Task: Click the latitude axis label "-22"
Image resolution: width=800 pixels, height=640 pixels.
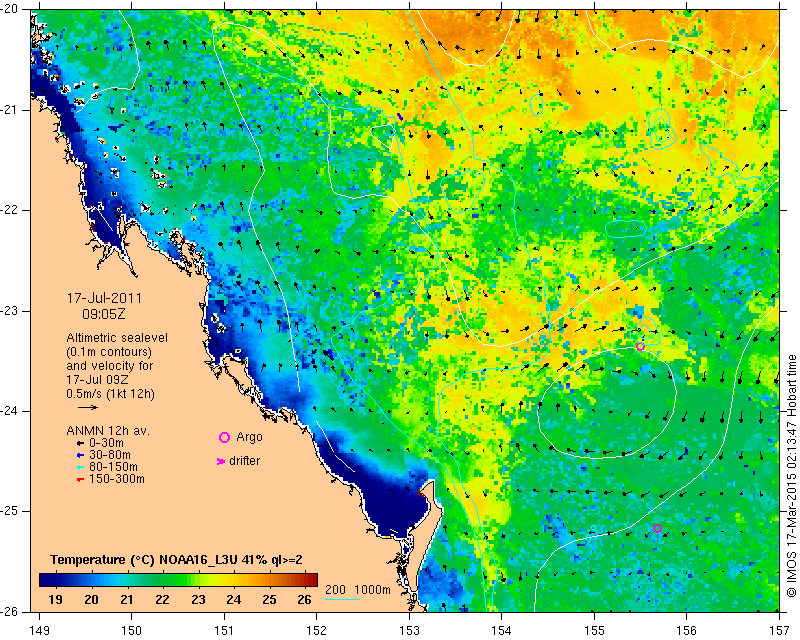Action: coord(9,210)
